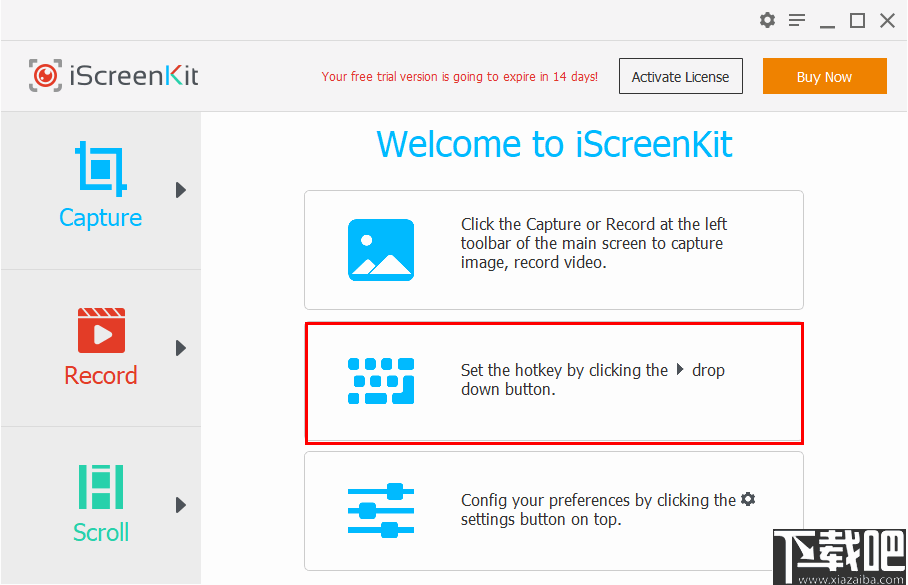Open the hamburger menu icon in title bar
This screenshot has width=908, height=585.
pos(797,20)
